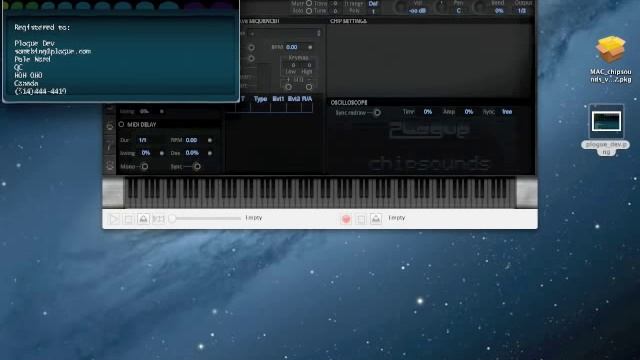Click the dot next to MIDI Delay BPM

(x=210, y=140)
